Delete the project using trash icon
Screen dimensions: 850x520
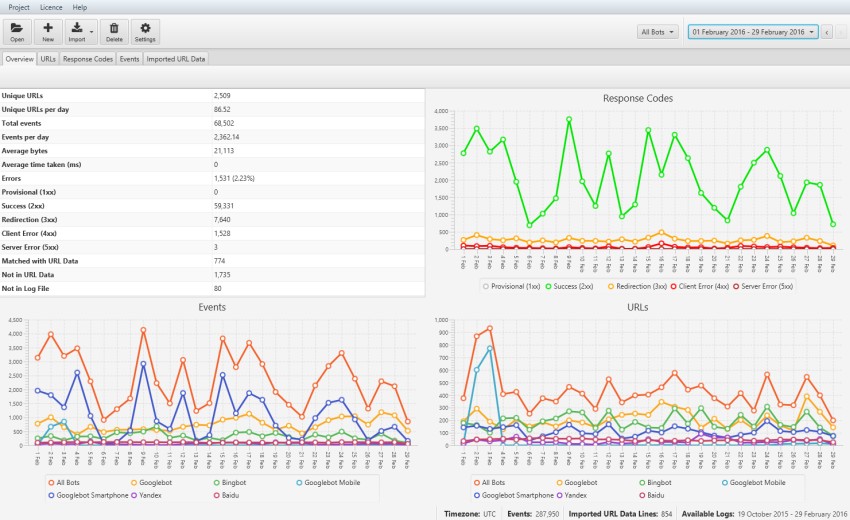pos(114,31)
